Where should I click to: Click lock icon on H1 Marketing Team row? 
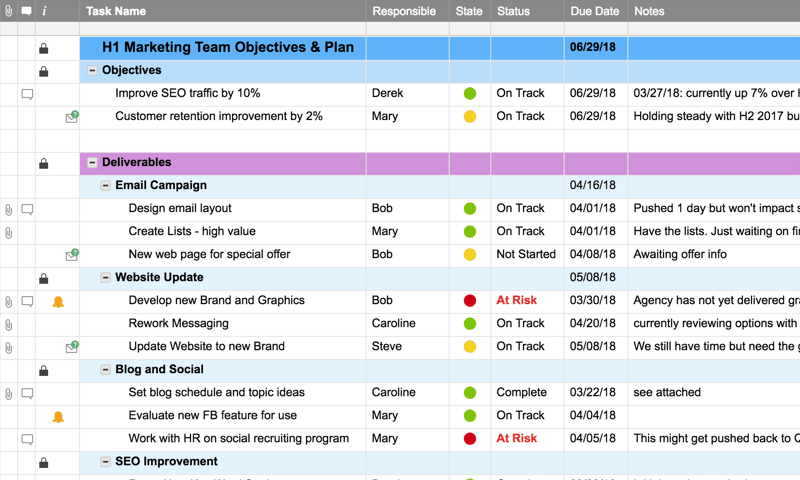(x=43, y=48)
